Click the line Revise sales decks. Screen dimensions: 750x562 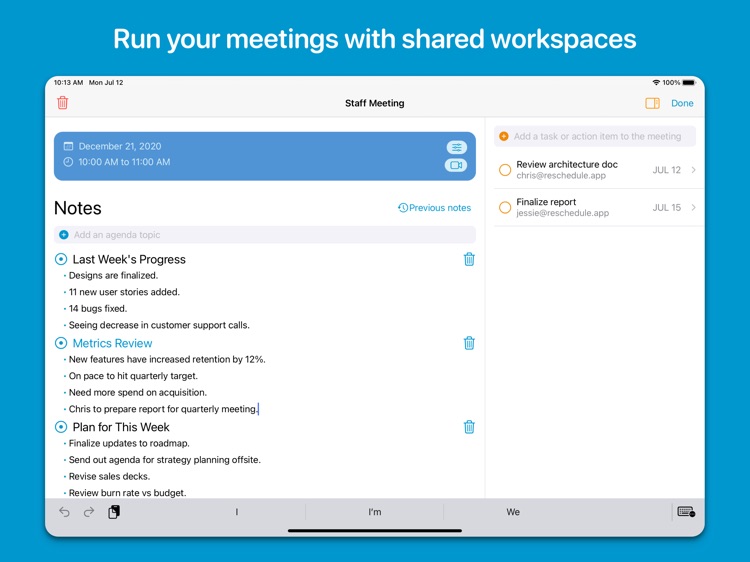coord(110,476)
